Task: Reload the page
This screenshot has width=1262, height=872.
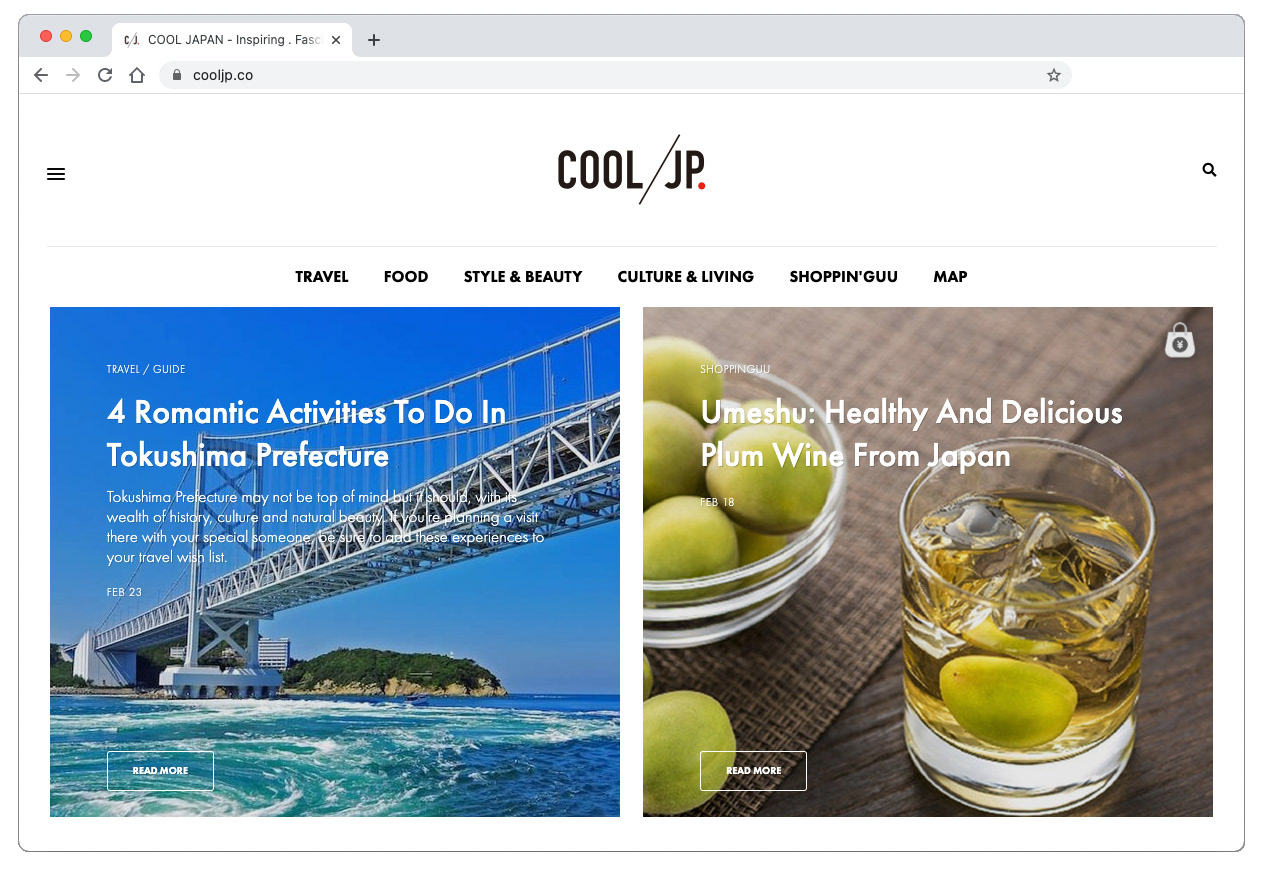Action: click(x=105, y=75)
